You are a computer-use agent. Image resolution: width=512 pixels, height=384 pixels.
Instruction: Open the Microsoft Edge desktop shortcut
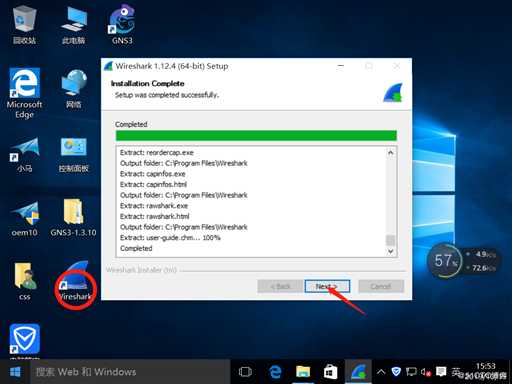(x=25, y=93)
